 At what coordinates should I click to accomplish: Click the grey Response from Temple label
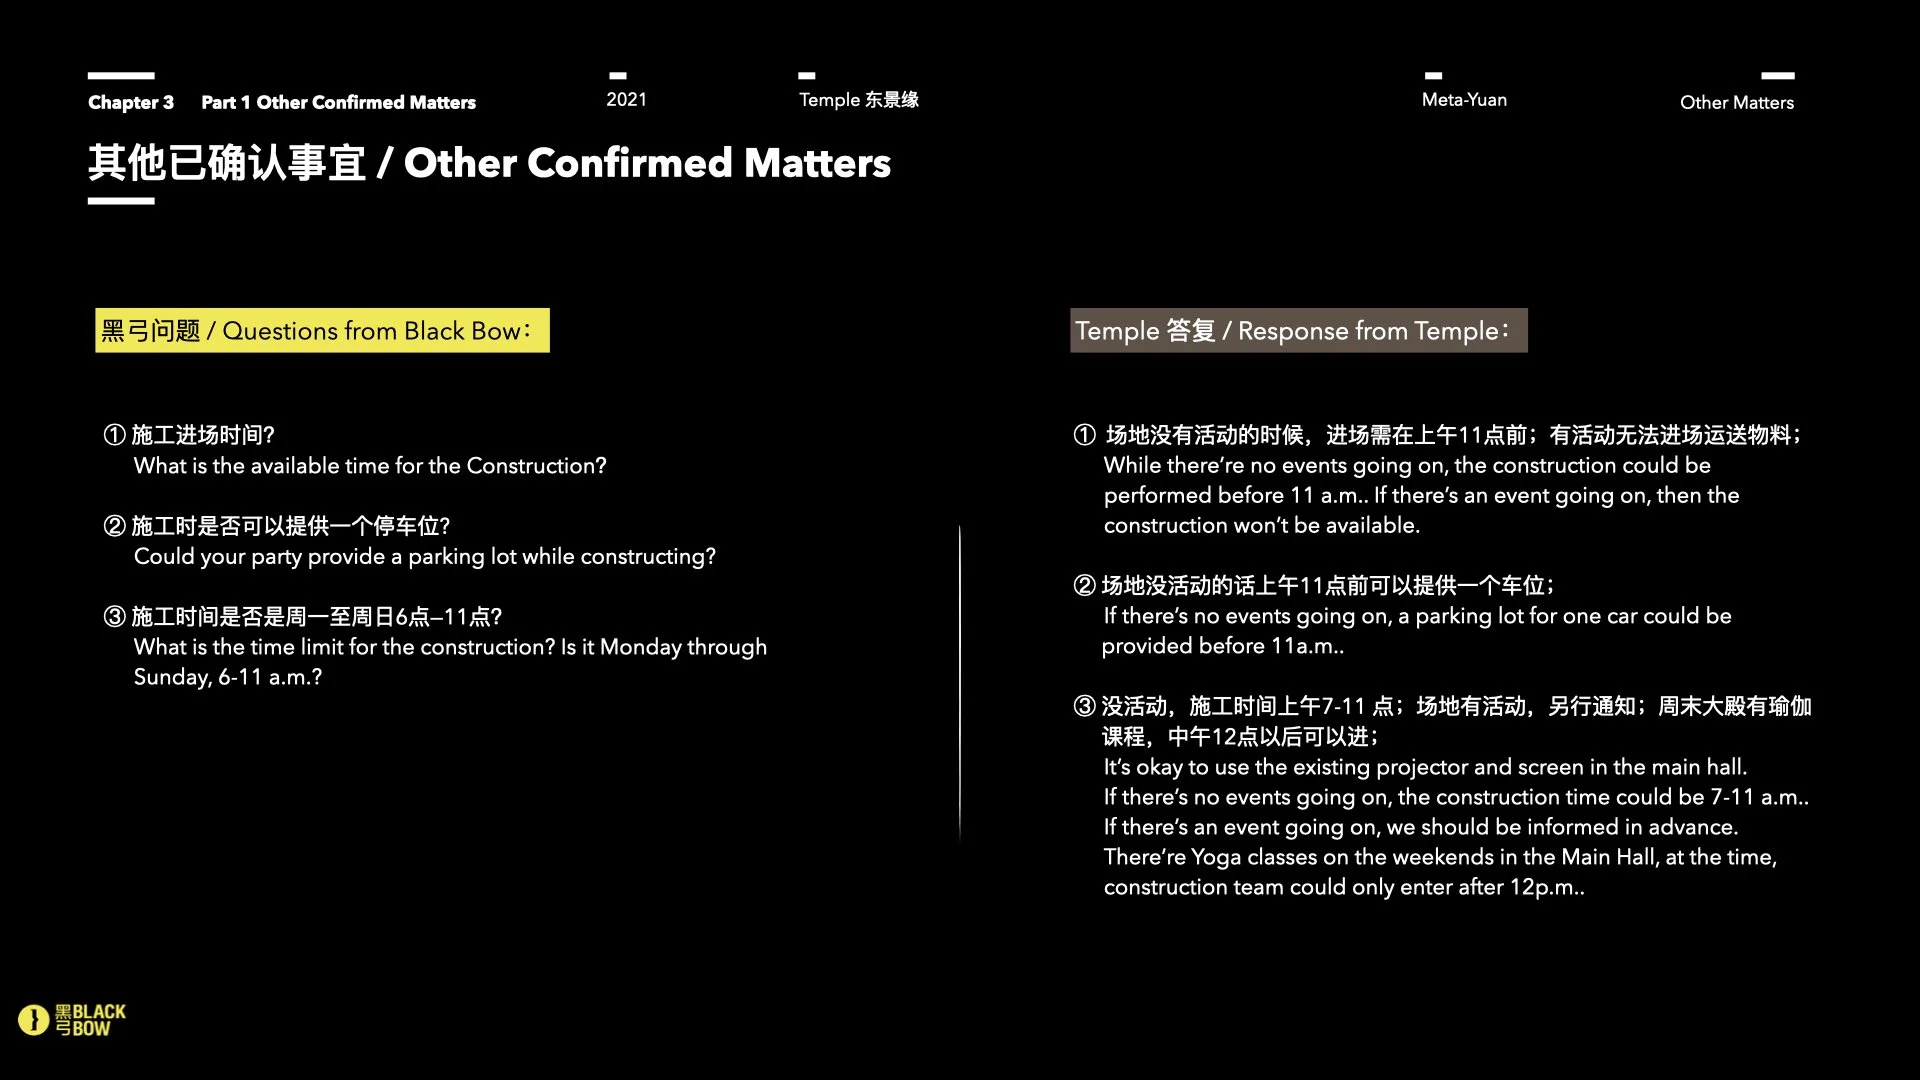(x=1298, y=330)
